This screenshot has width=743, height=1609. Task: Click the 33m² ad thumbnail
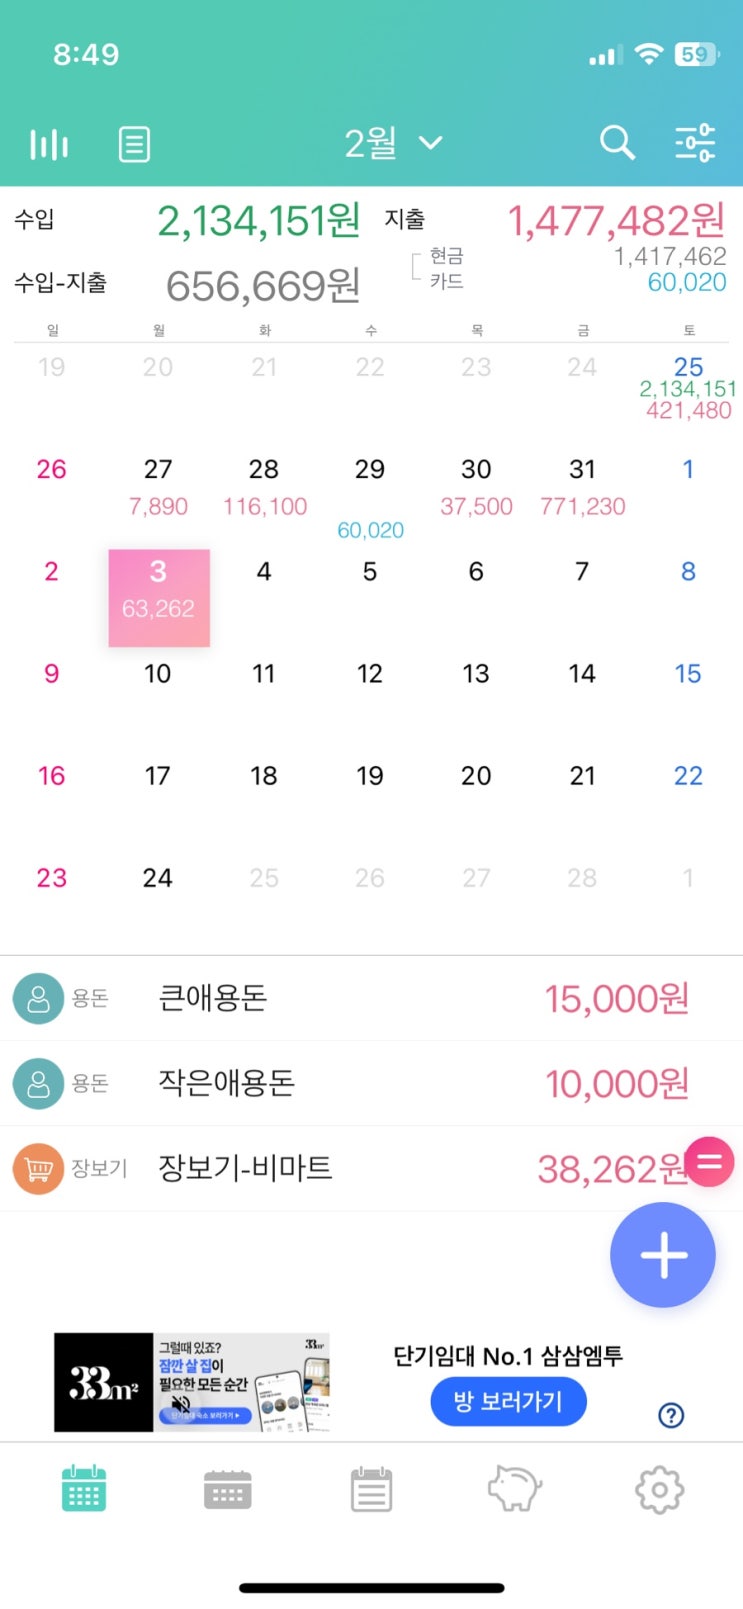[x=192, y=1382]
